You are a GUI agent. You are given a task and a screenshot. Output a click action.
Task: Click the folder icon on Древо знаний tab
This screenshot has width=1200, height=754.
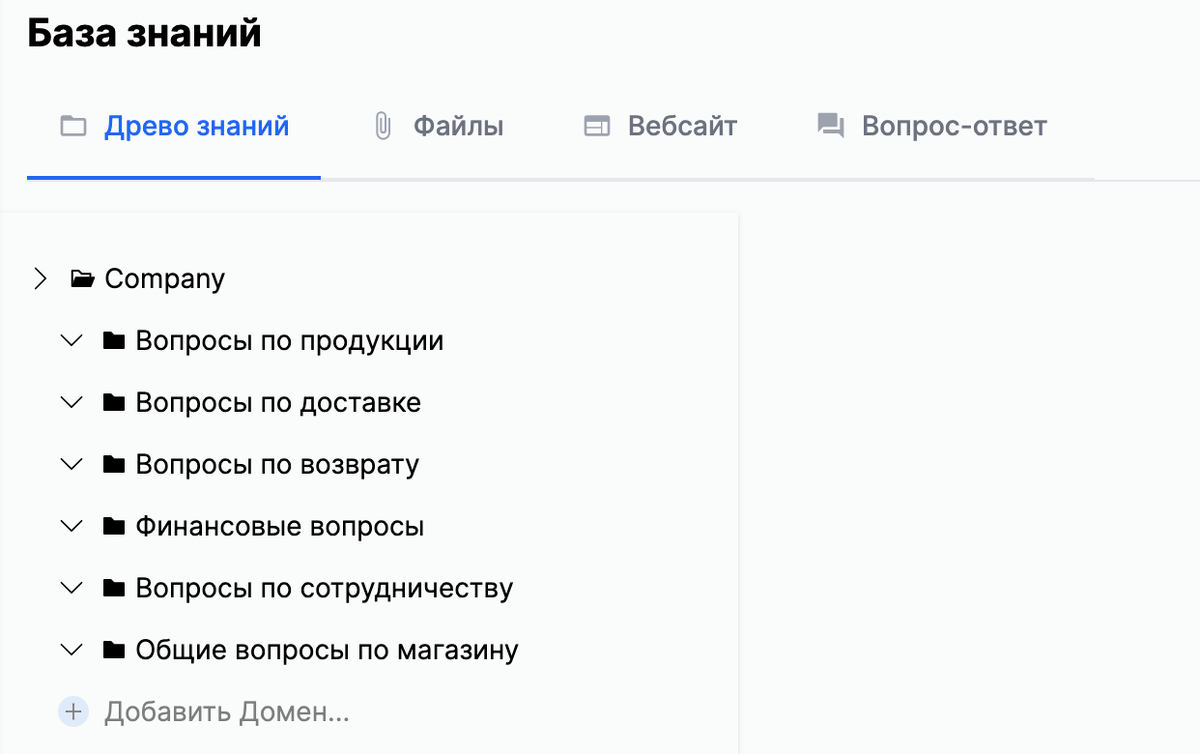(x=73, y=127)
